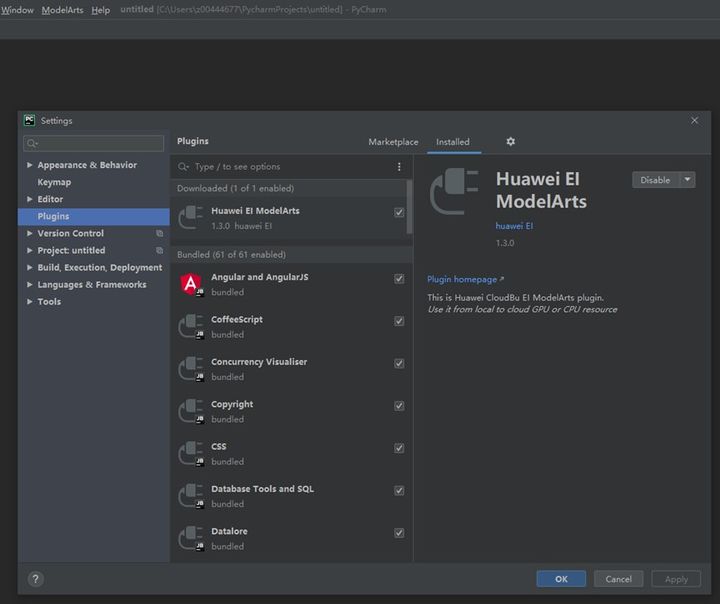Click Downloaded (1 of 1 enabled) header
The image size is (720, 604).
point(235,188)
